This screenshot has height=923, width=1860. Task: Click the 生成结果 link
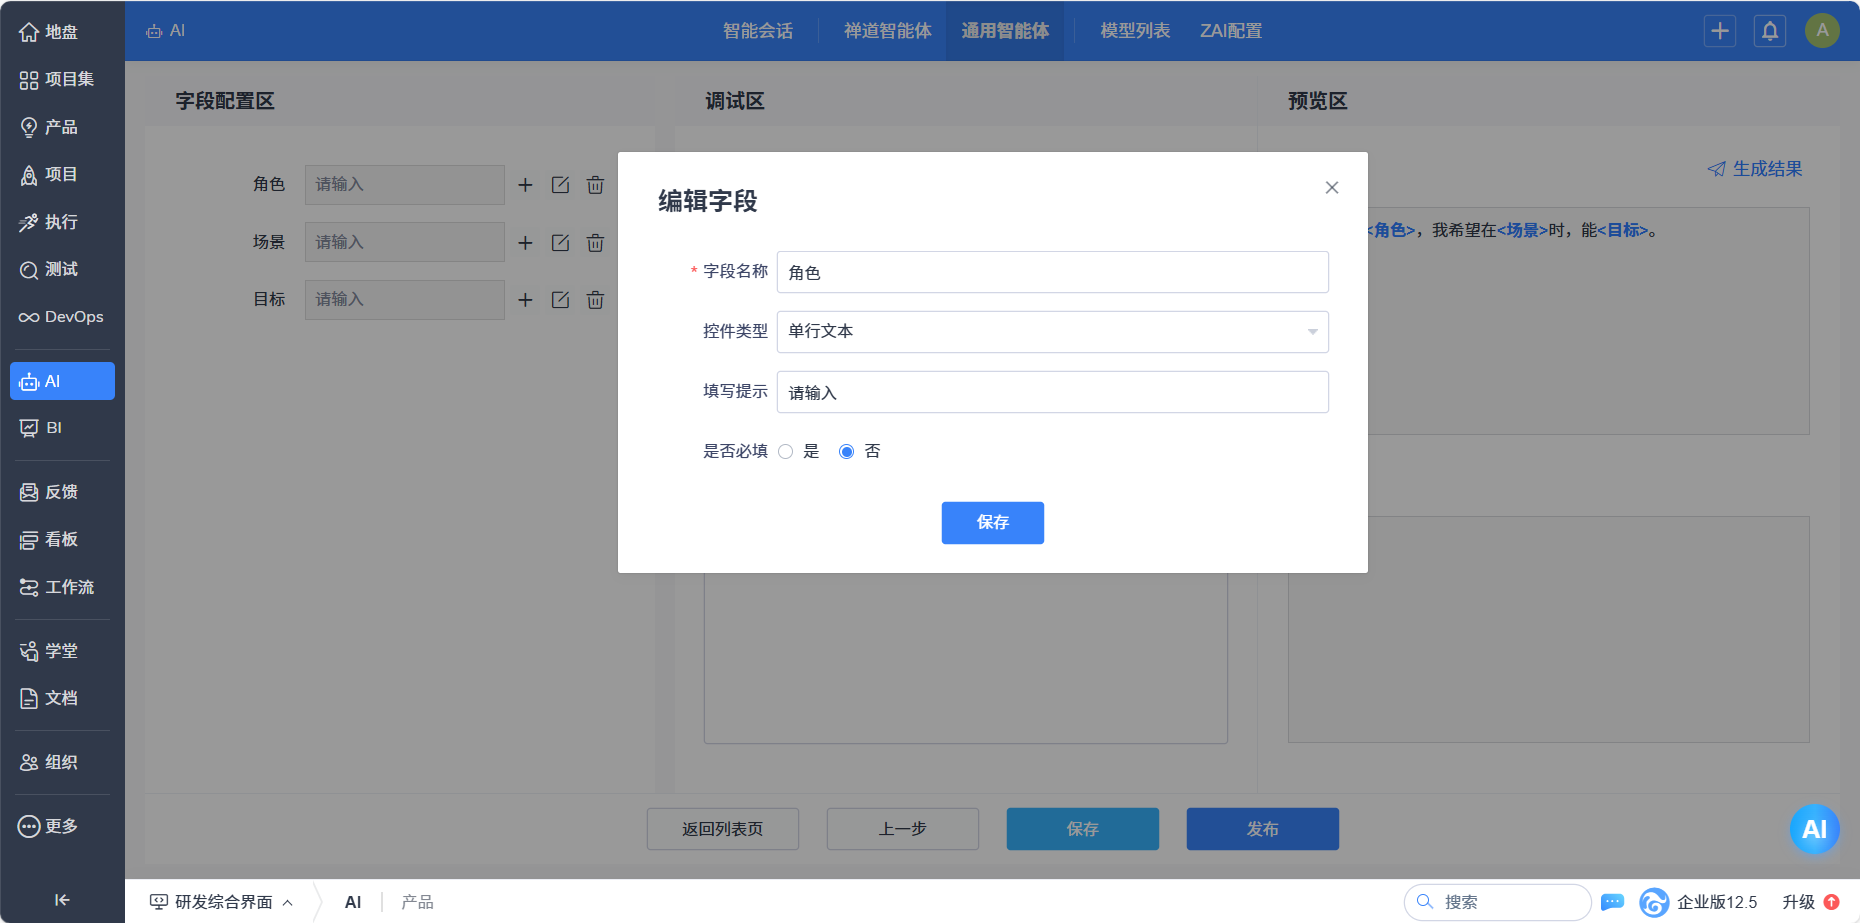(1755, 169)
